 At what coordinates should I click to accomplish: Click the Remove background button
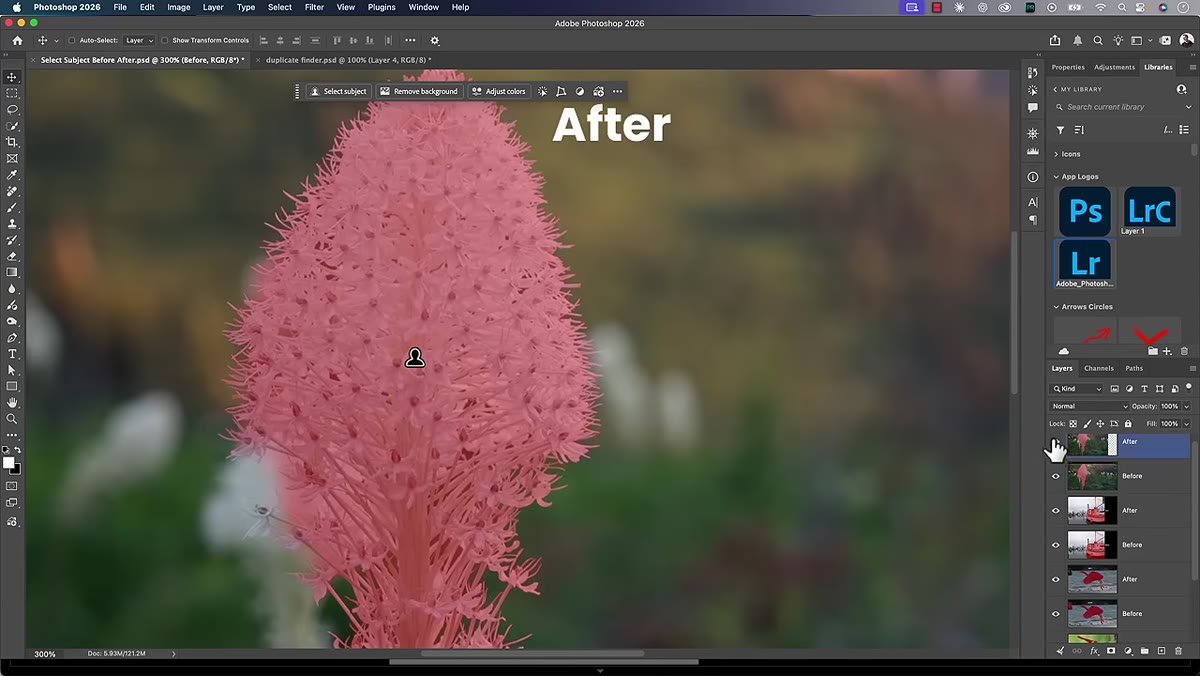point(418,91)
